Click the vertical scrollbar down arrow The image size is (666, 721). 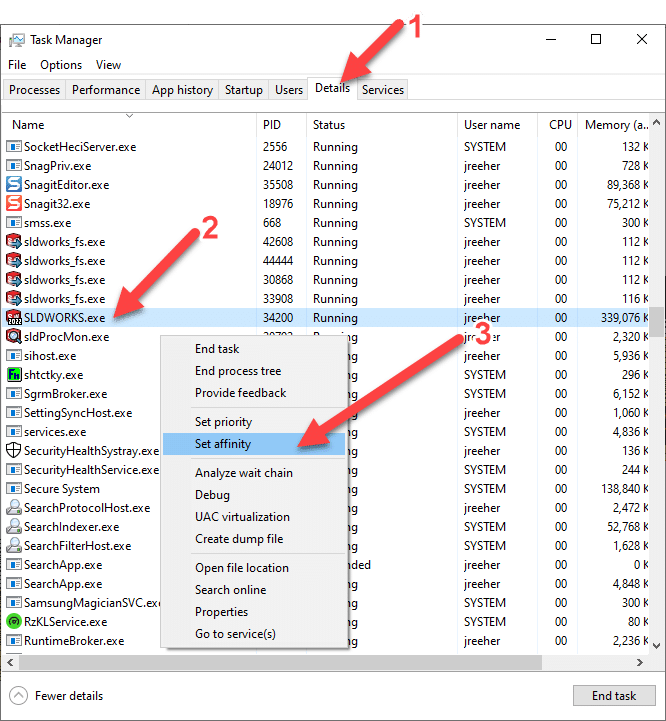coord(657,645)
